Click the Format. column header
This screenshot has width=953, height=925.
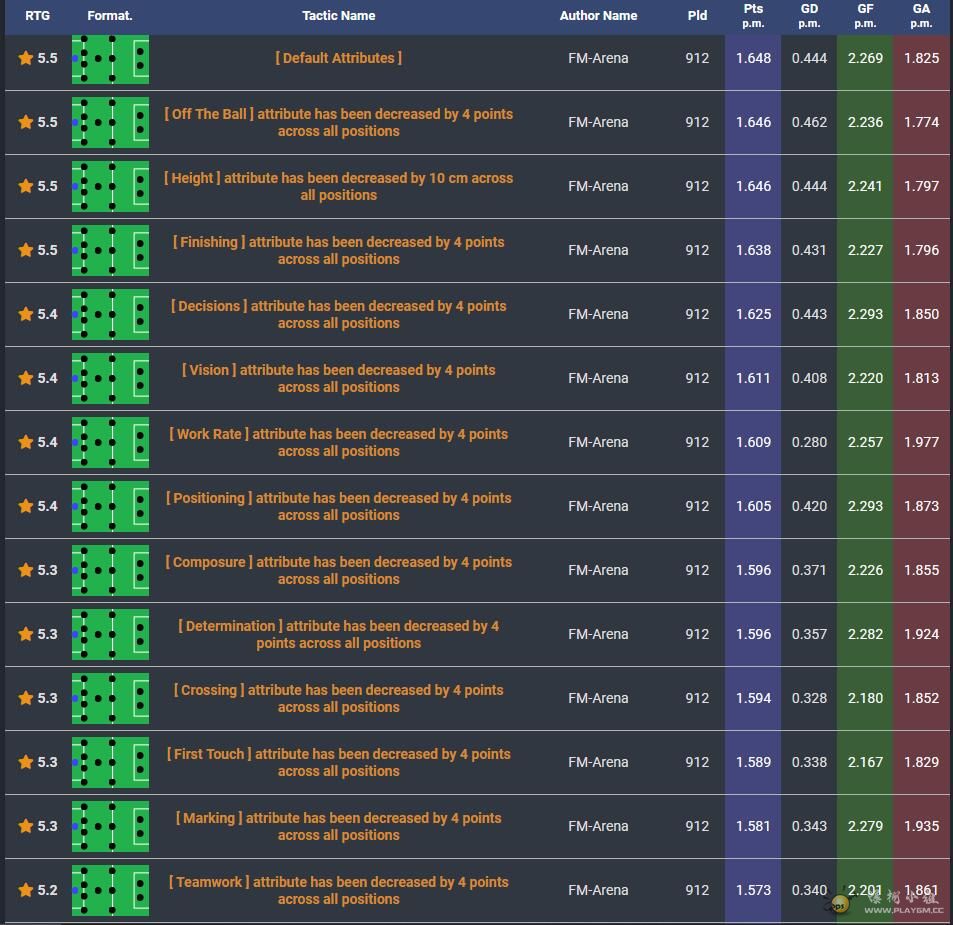[x=110, y=16]
